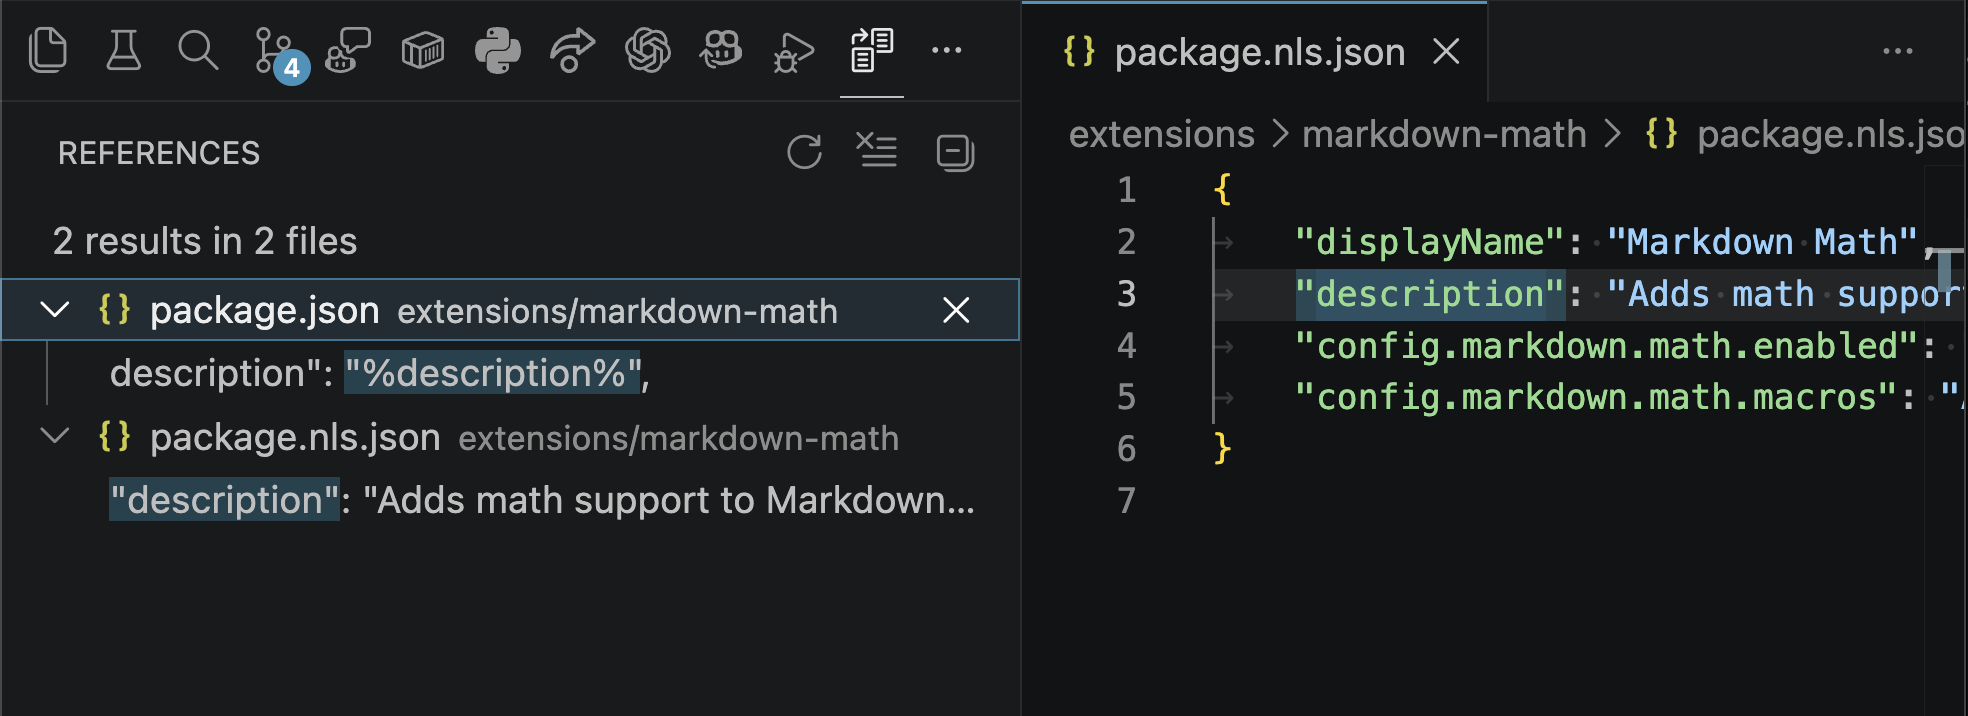Place cursor on "config.markdown.math.enabled" key
Screen dimensions: 1968x716
1607,346
